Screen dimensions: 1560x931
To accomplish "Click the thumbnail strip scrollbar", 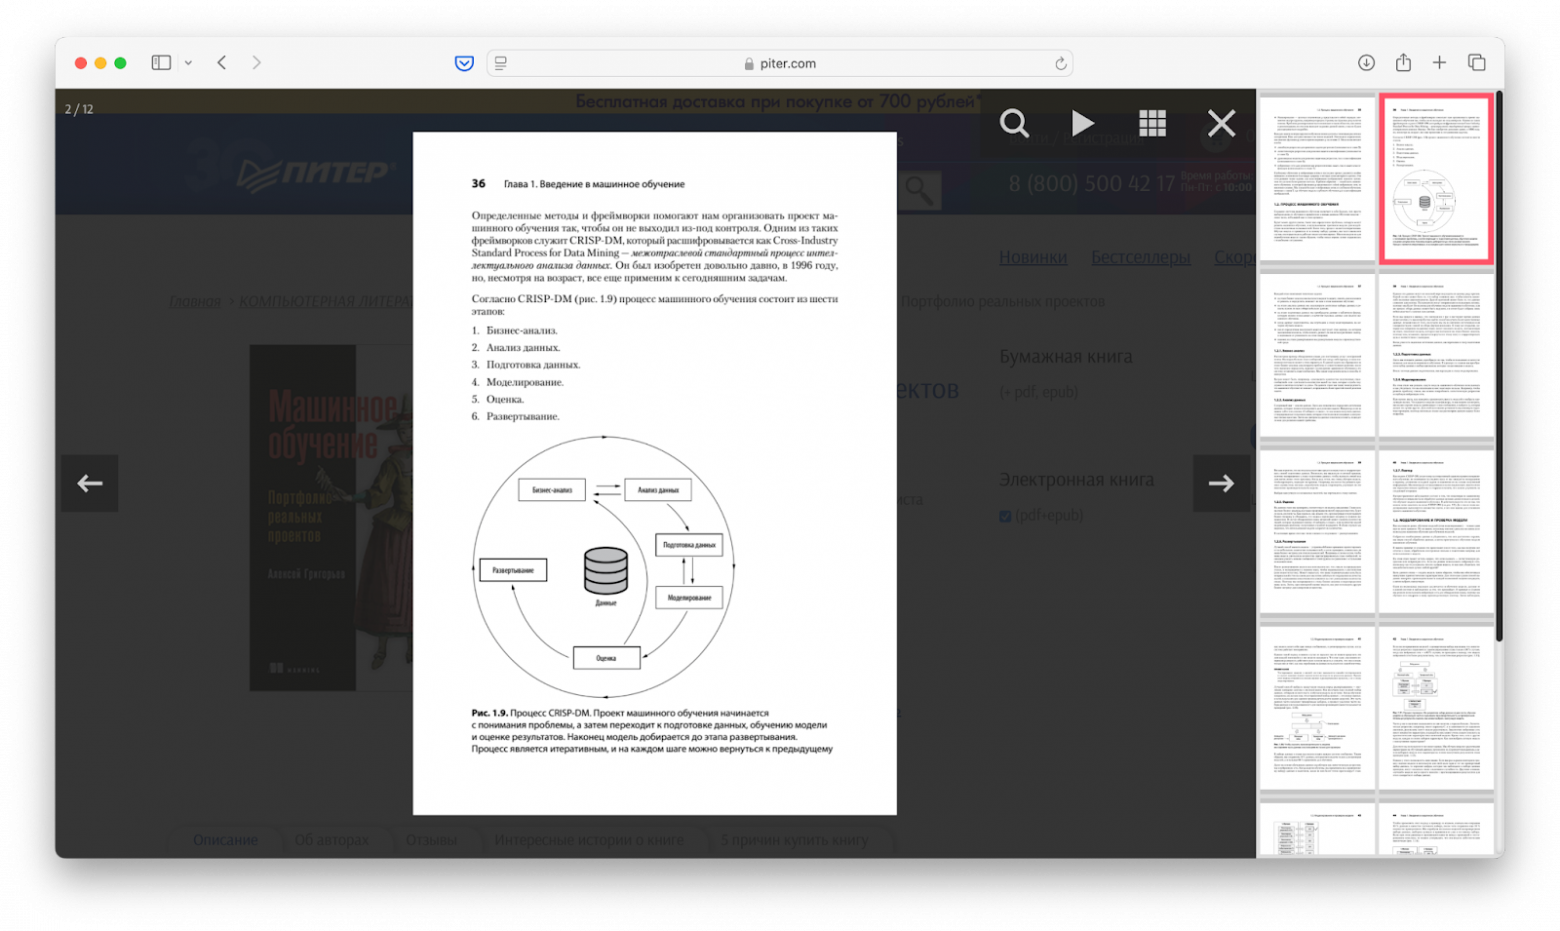I will click(x=1499, y=366).
